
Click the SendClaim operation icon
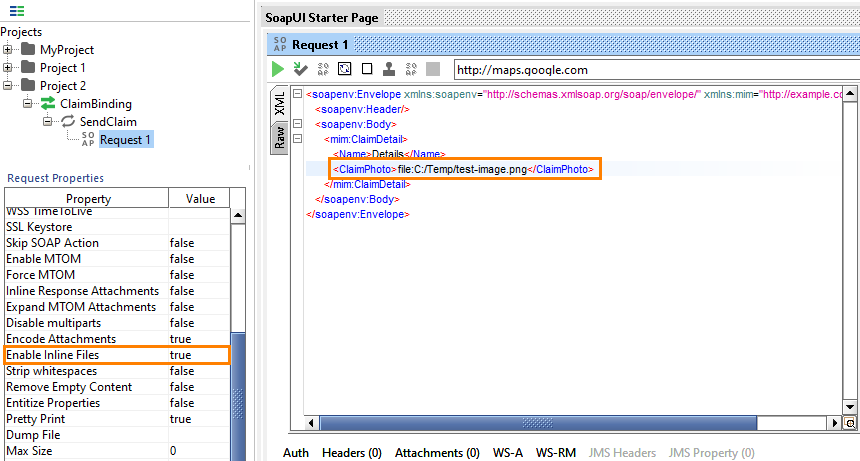point(68,121)
